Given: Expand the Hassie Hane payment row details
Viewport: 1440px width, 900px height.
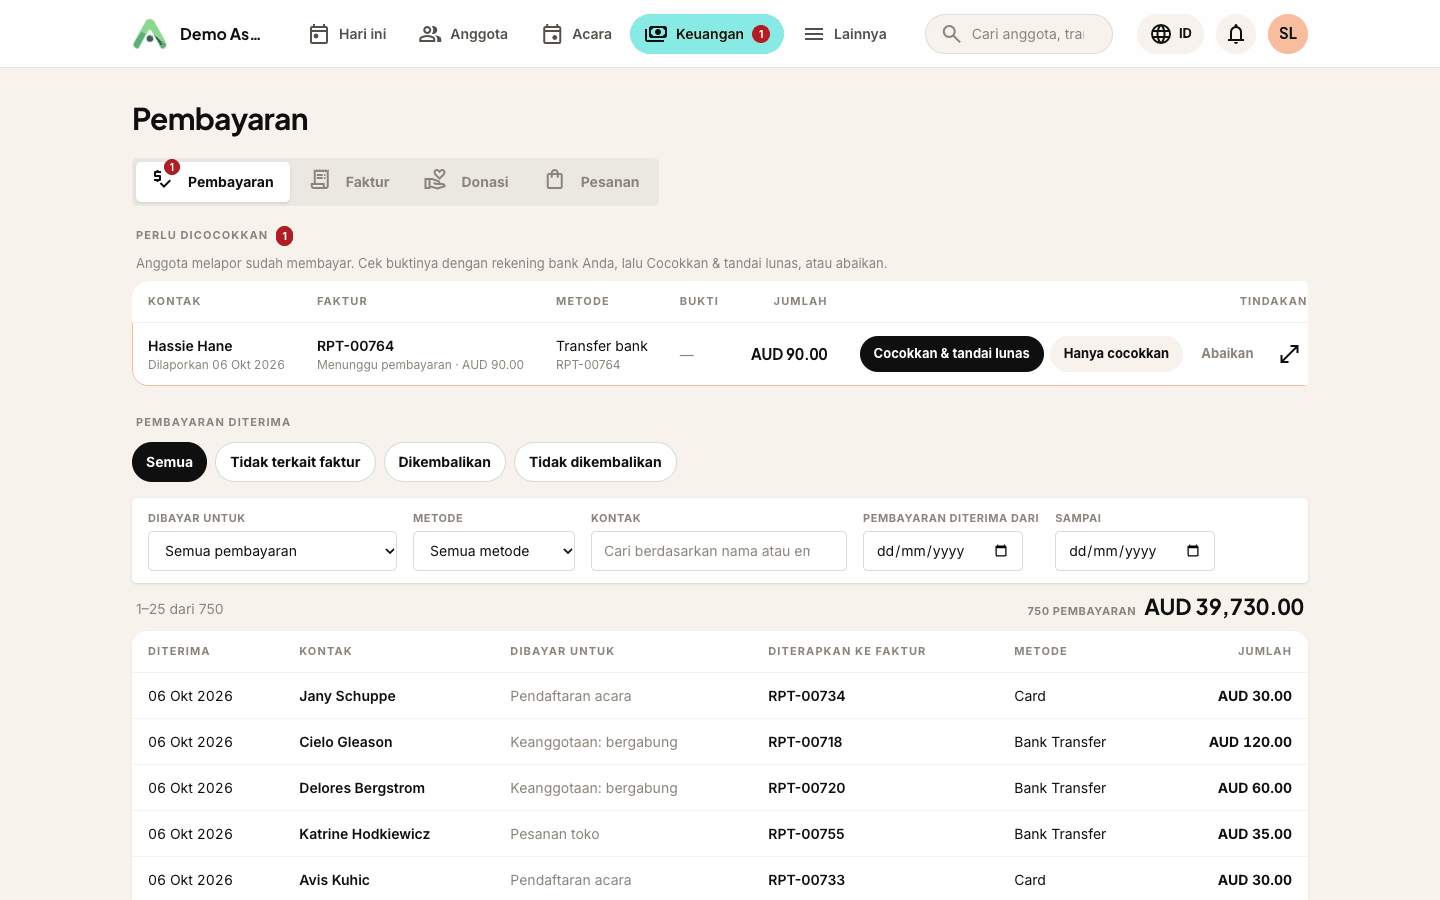Looking at the screenshot, I should click(x=1289, y=354).
